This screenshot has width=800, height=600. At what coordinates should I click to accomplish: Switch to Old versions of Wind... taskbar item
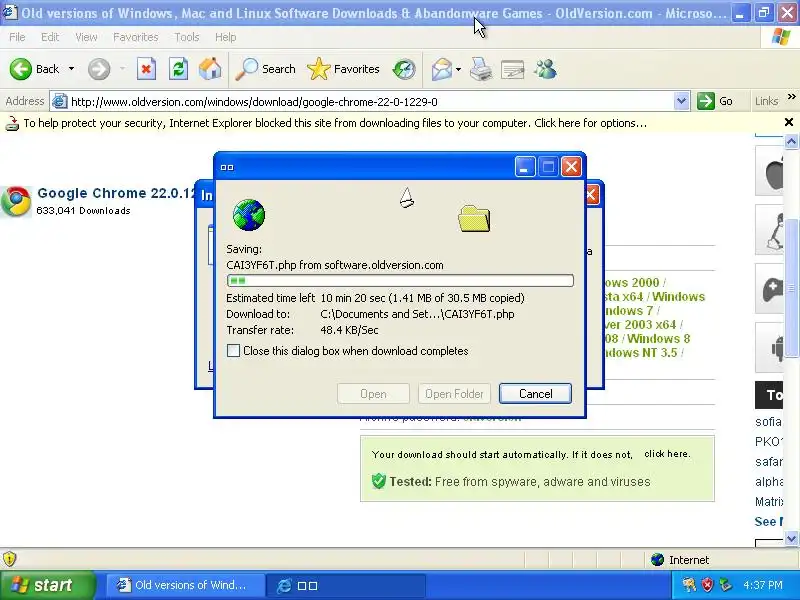185,585
